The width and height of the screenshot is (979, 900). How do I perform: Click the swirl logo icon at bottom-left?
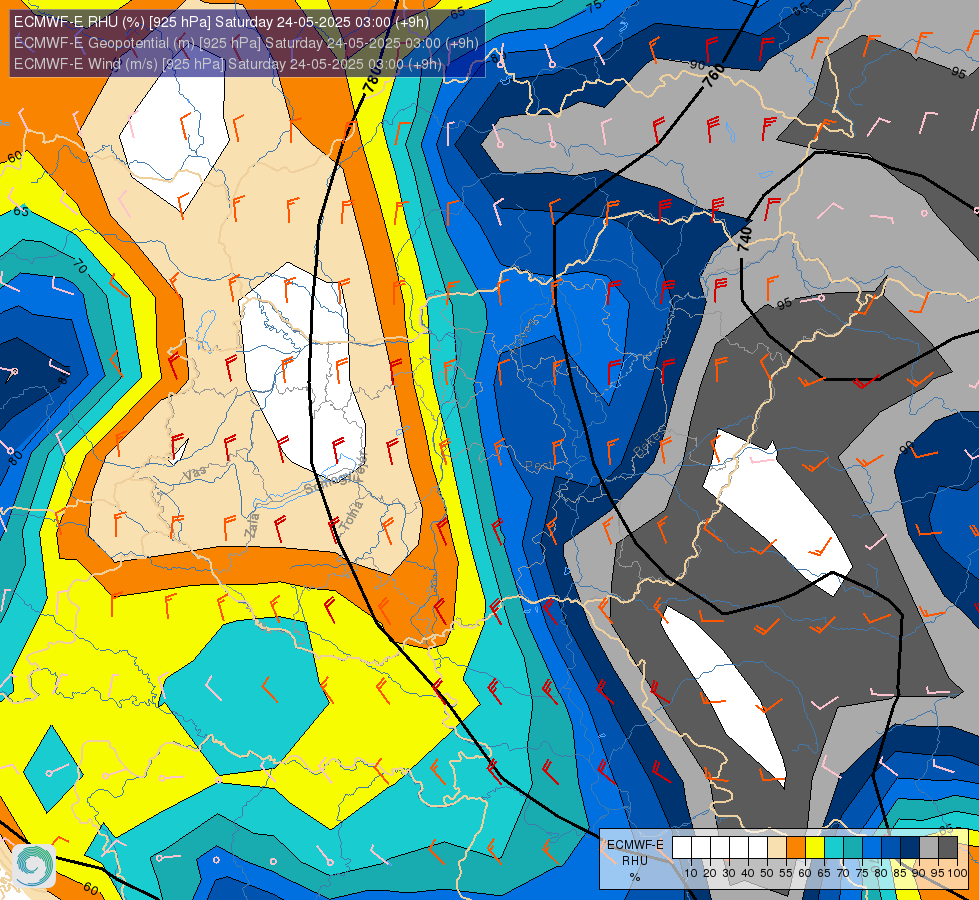(x=34, y=866)
